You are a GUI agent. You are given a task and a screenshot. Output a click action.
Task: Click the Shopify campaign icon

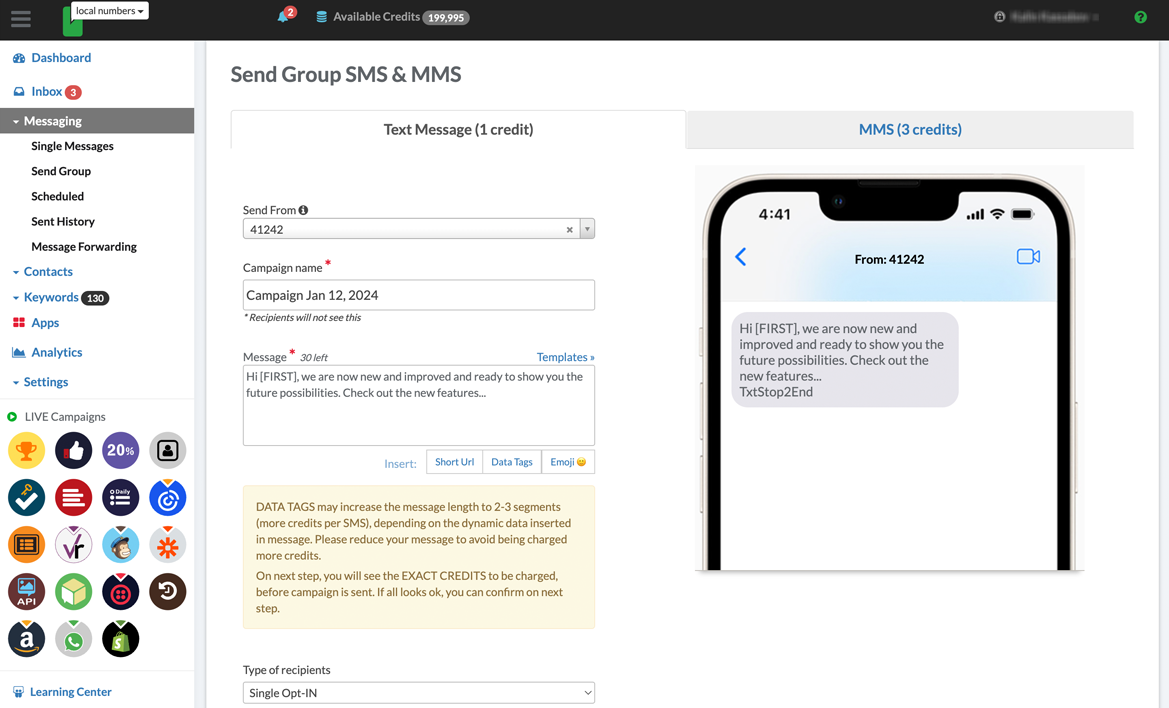point(120,638)
